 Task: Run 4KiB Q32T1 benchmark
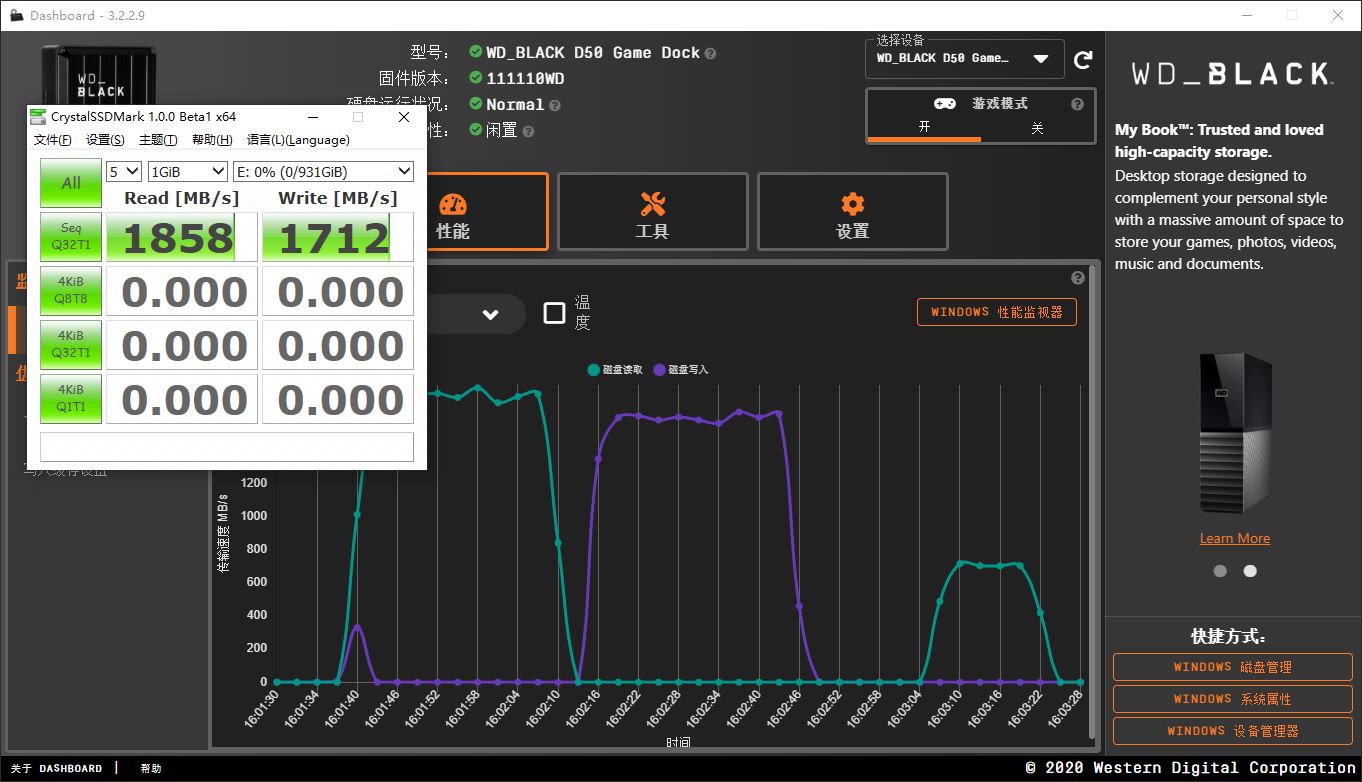(71, 345)
